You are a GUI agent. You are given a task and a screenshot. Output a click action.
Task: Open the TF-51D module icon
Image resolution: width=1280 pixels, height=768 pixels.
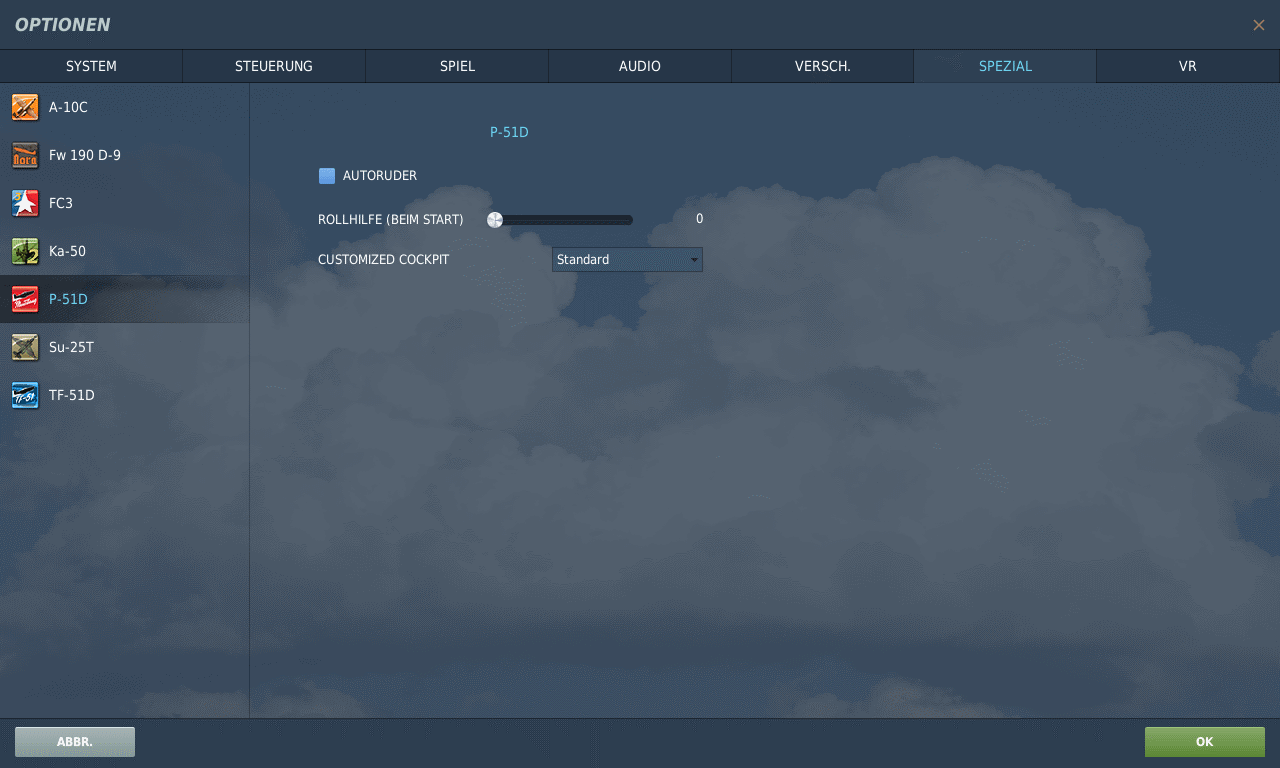coord(25,395)
